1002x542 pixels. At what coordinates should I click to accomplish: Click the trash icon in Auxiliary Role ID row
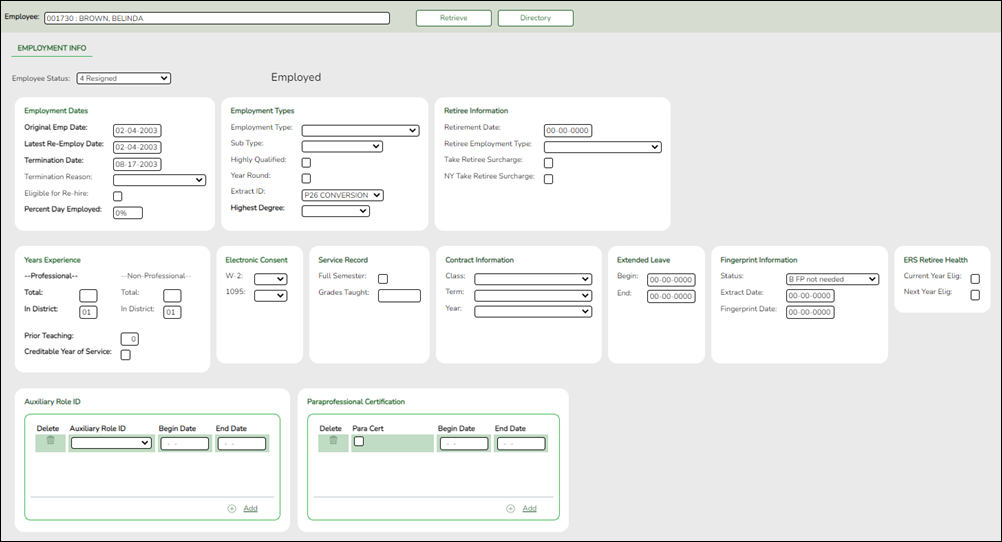[x=50, y=440]
